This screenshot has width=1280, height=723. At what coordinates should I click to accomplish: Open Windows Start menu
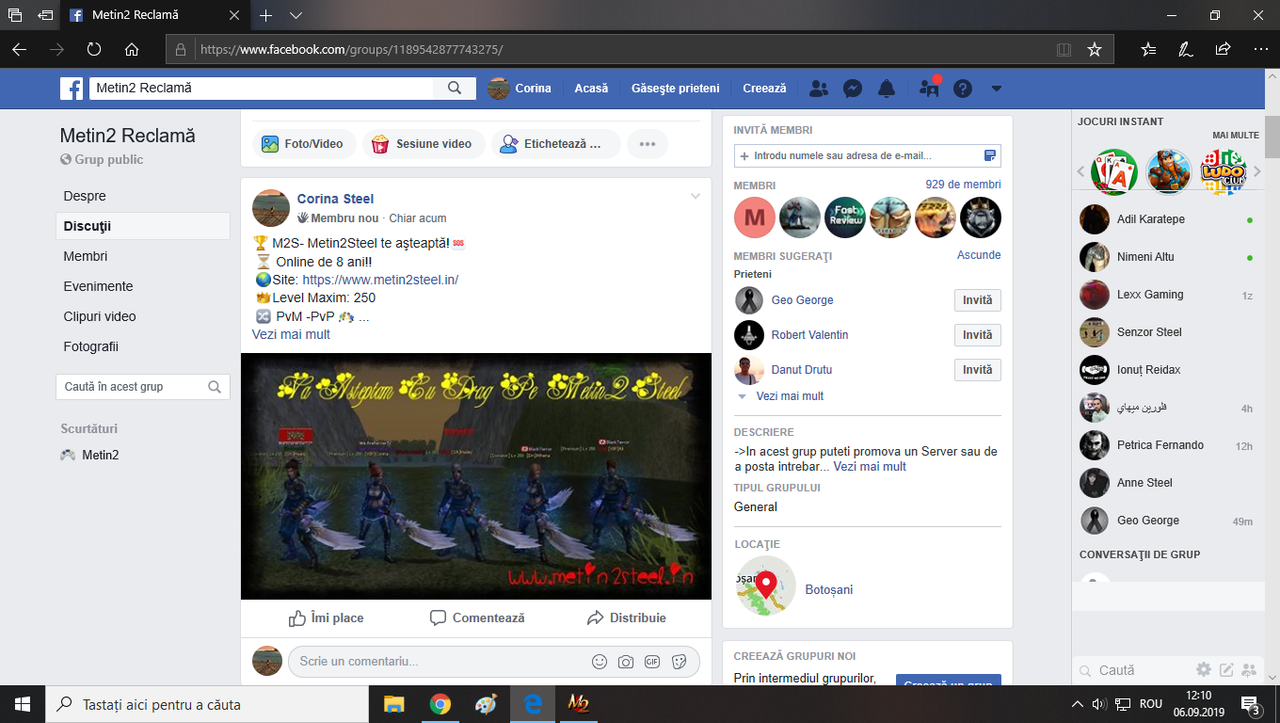pyautogui.click(x=22, y=704)
